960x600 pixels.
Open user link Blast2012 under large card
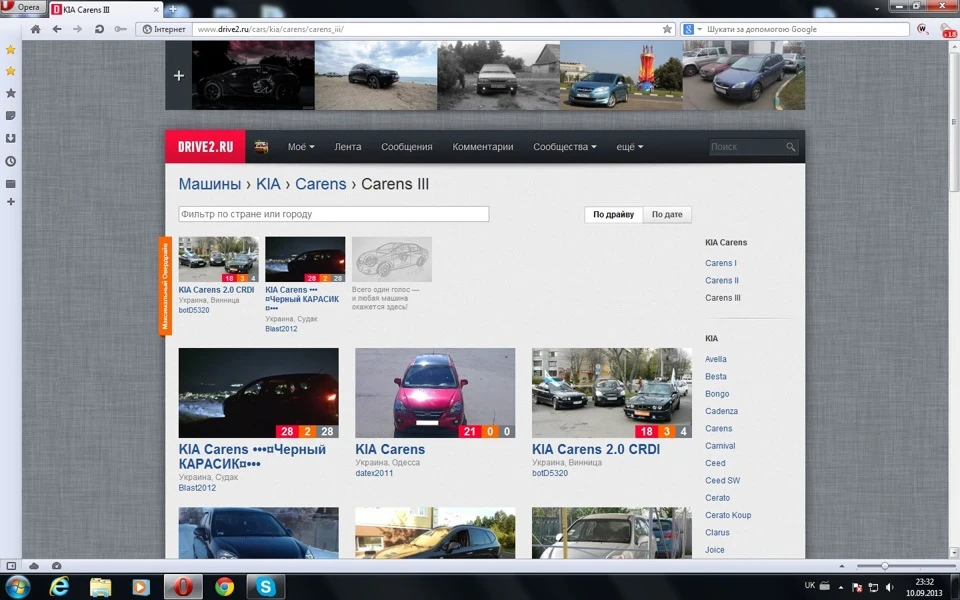[197, 488]
